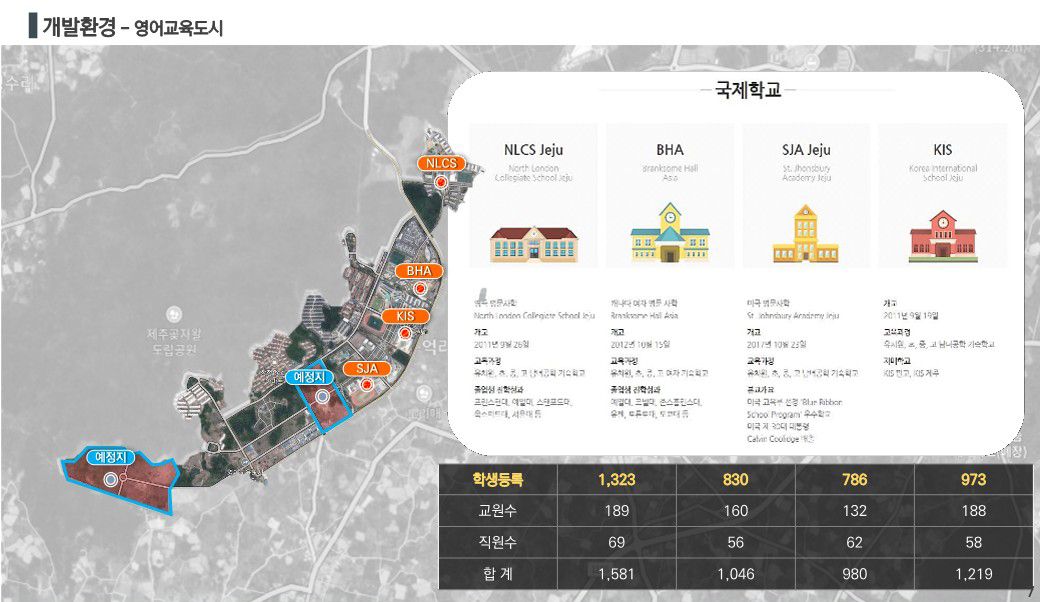Click the red map pin under KIS map label

tap(405, 333)
